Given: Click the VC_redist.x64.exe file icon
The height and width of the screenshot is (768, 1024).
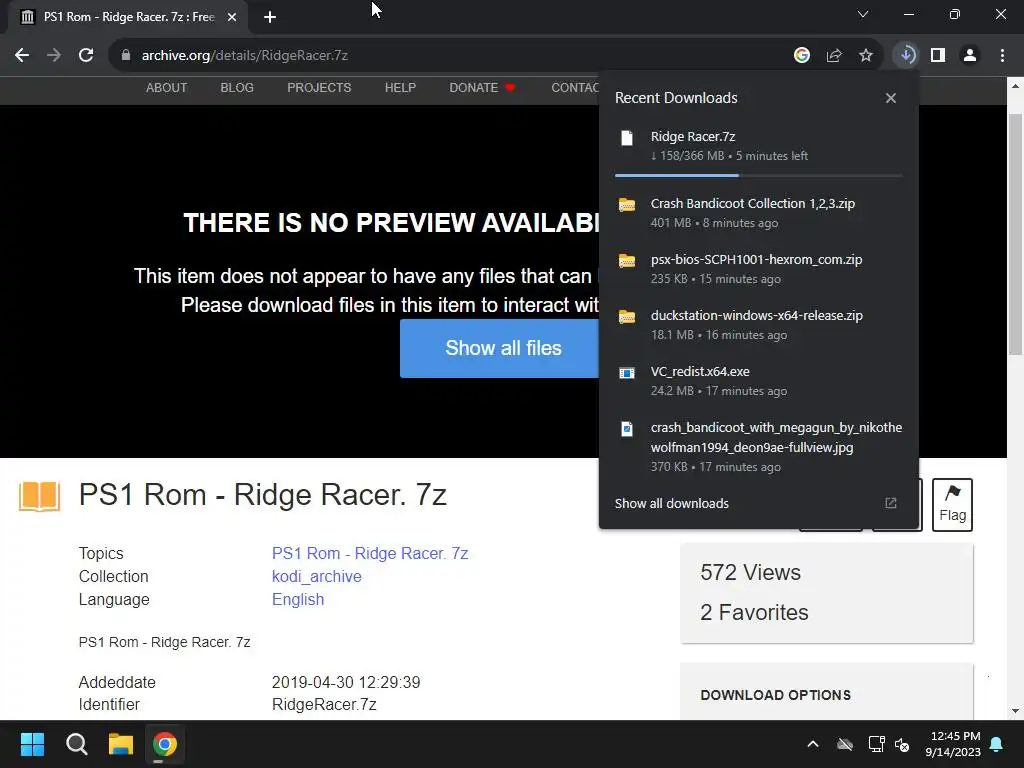Looking at the screenshot, I should point(627,373).
